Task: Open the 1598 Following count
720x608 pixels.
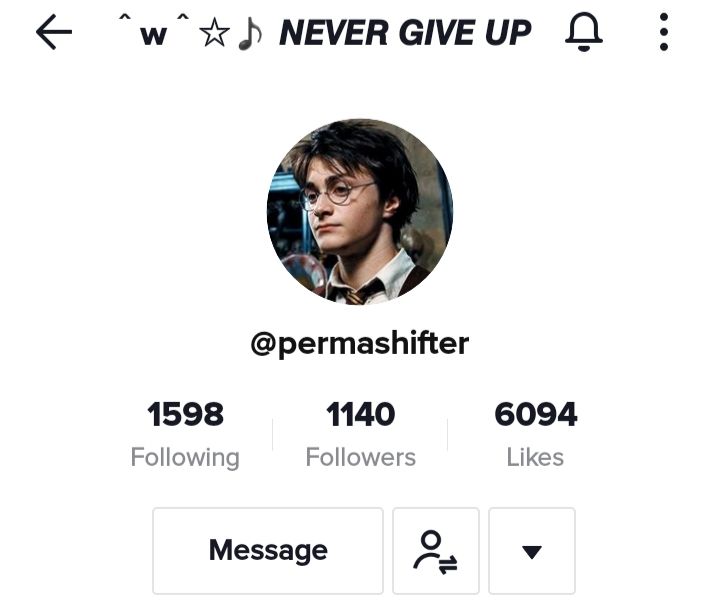Action: 185,414
